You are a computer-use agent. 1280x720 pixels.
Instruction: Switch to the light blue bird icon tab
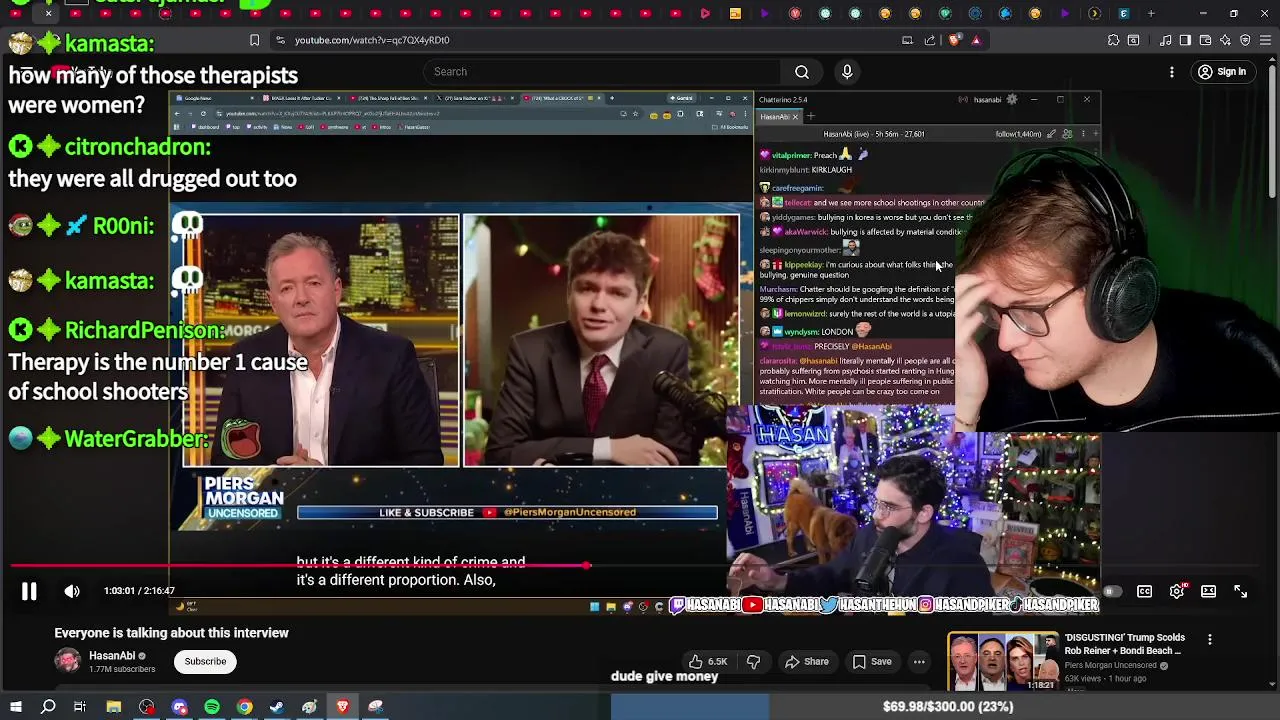pos(1005,14)
